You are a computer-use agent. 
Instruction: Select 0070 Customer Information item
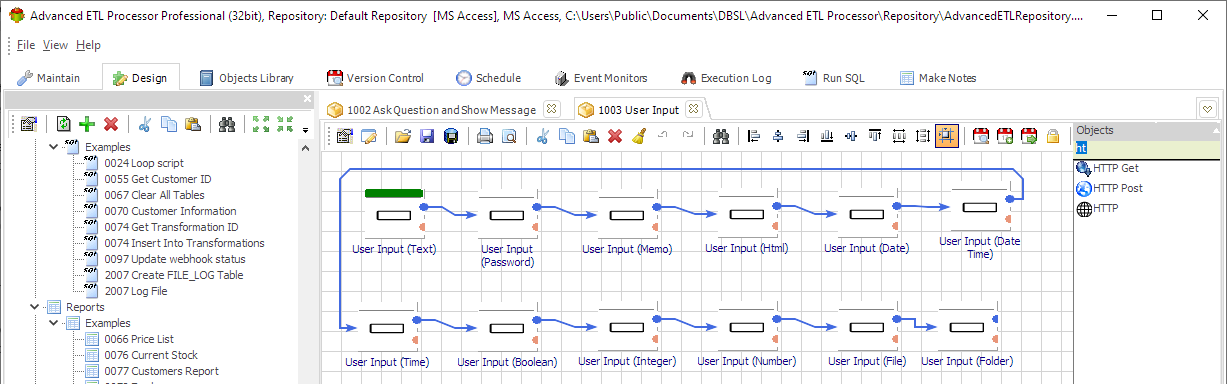(170, 211)
